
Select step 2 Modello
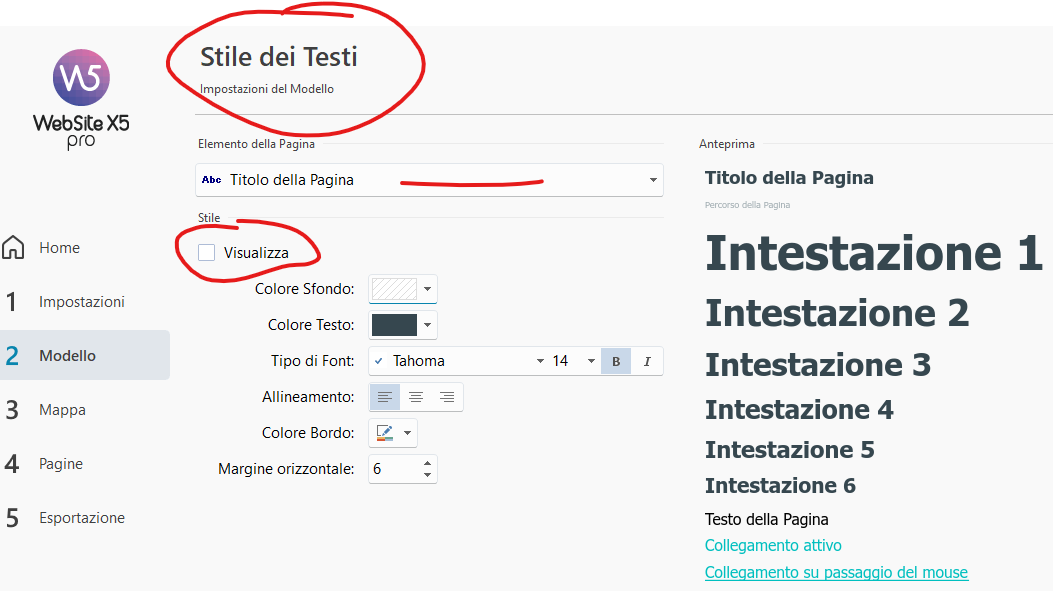coord(85,355)
